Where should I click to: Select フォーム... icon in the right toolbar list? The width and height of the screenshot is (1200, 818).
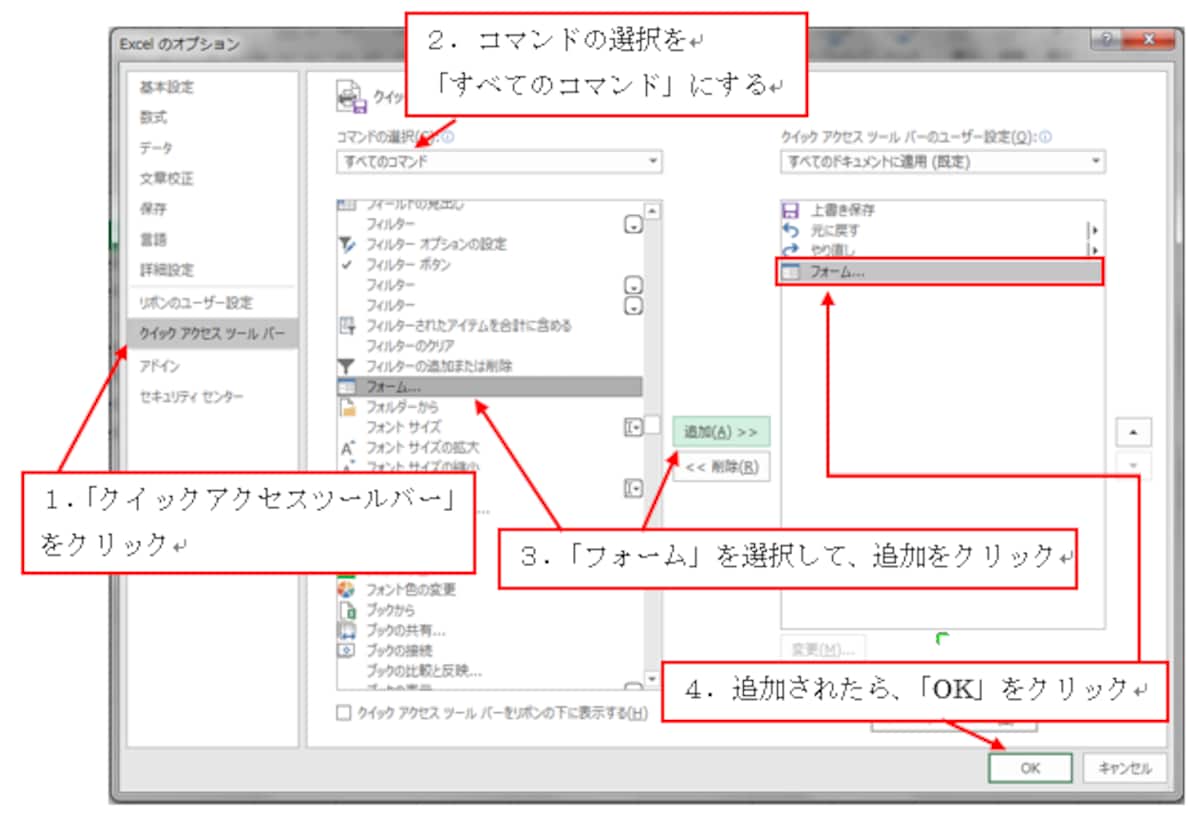coord(791,272)
